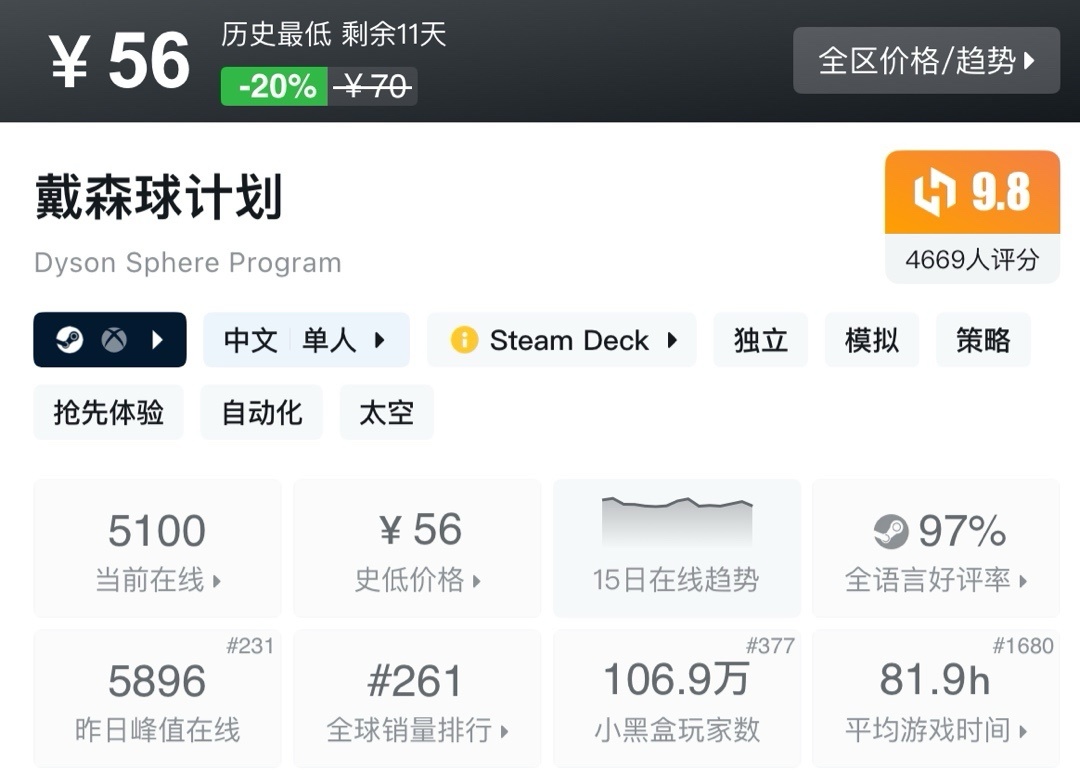The height and width of the screenshot is (784, 1080).
Task: Open 全球销量排行 #261 ranking
Action: [417, 698]
